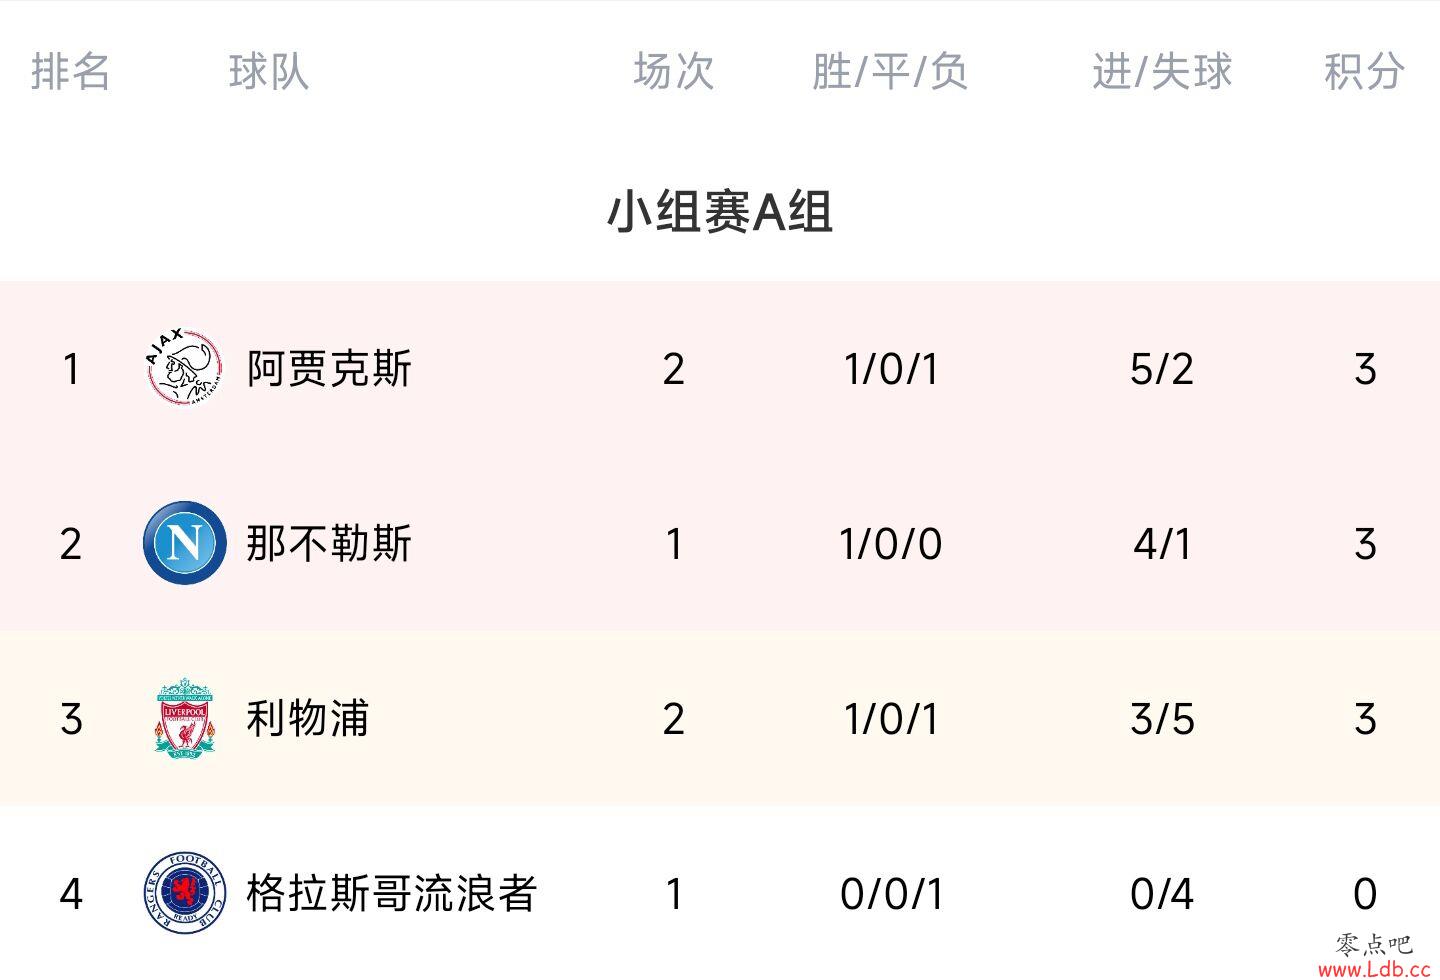Select the 小组赛A组 group heading
The image size is (1440, 980).
(x=720, y=211)
